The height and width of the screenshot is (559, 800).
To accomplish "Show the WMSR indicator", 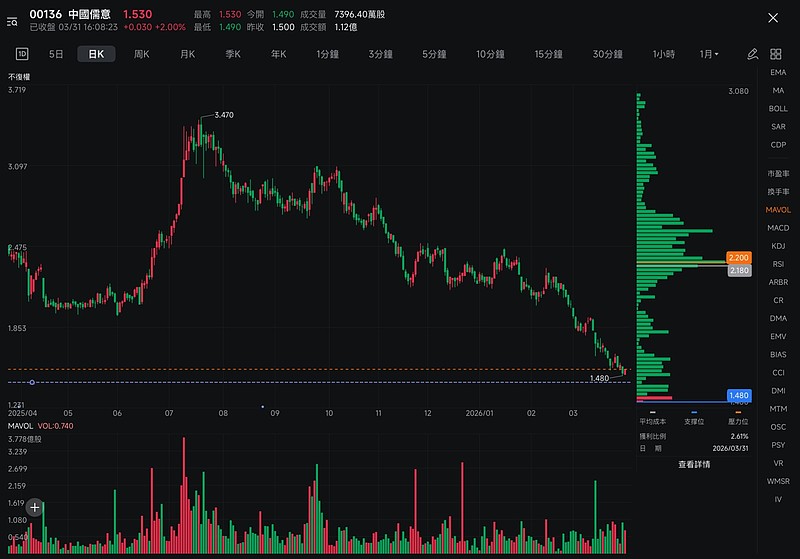I will tap(778, 481).
